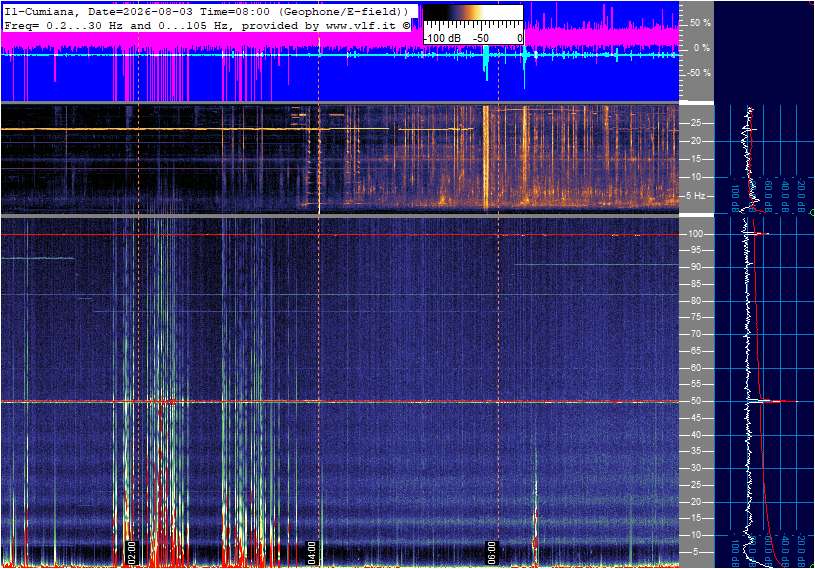Click the 95 frequency axis label
The height and width of the screenshot is (569, 815).
[695, 250]
